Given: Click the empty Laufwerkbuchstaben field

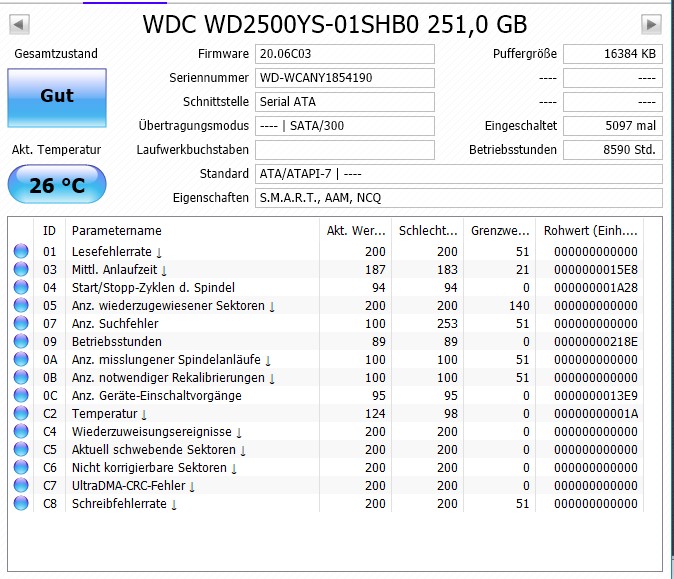Looking at the screenshot, I should [345, 150].
